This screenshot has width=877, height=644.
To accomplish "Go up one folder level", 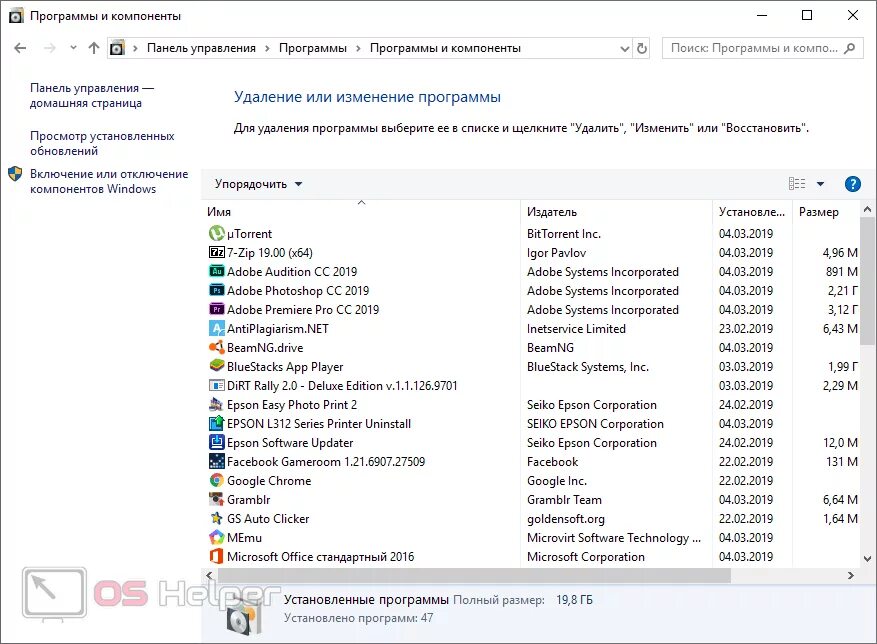I will click(x=94, y=48).
